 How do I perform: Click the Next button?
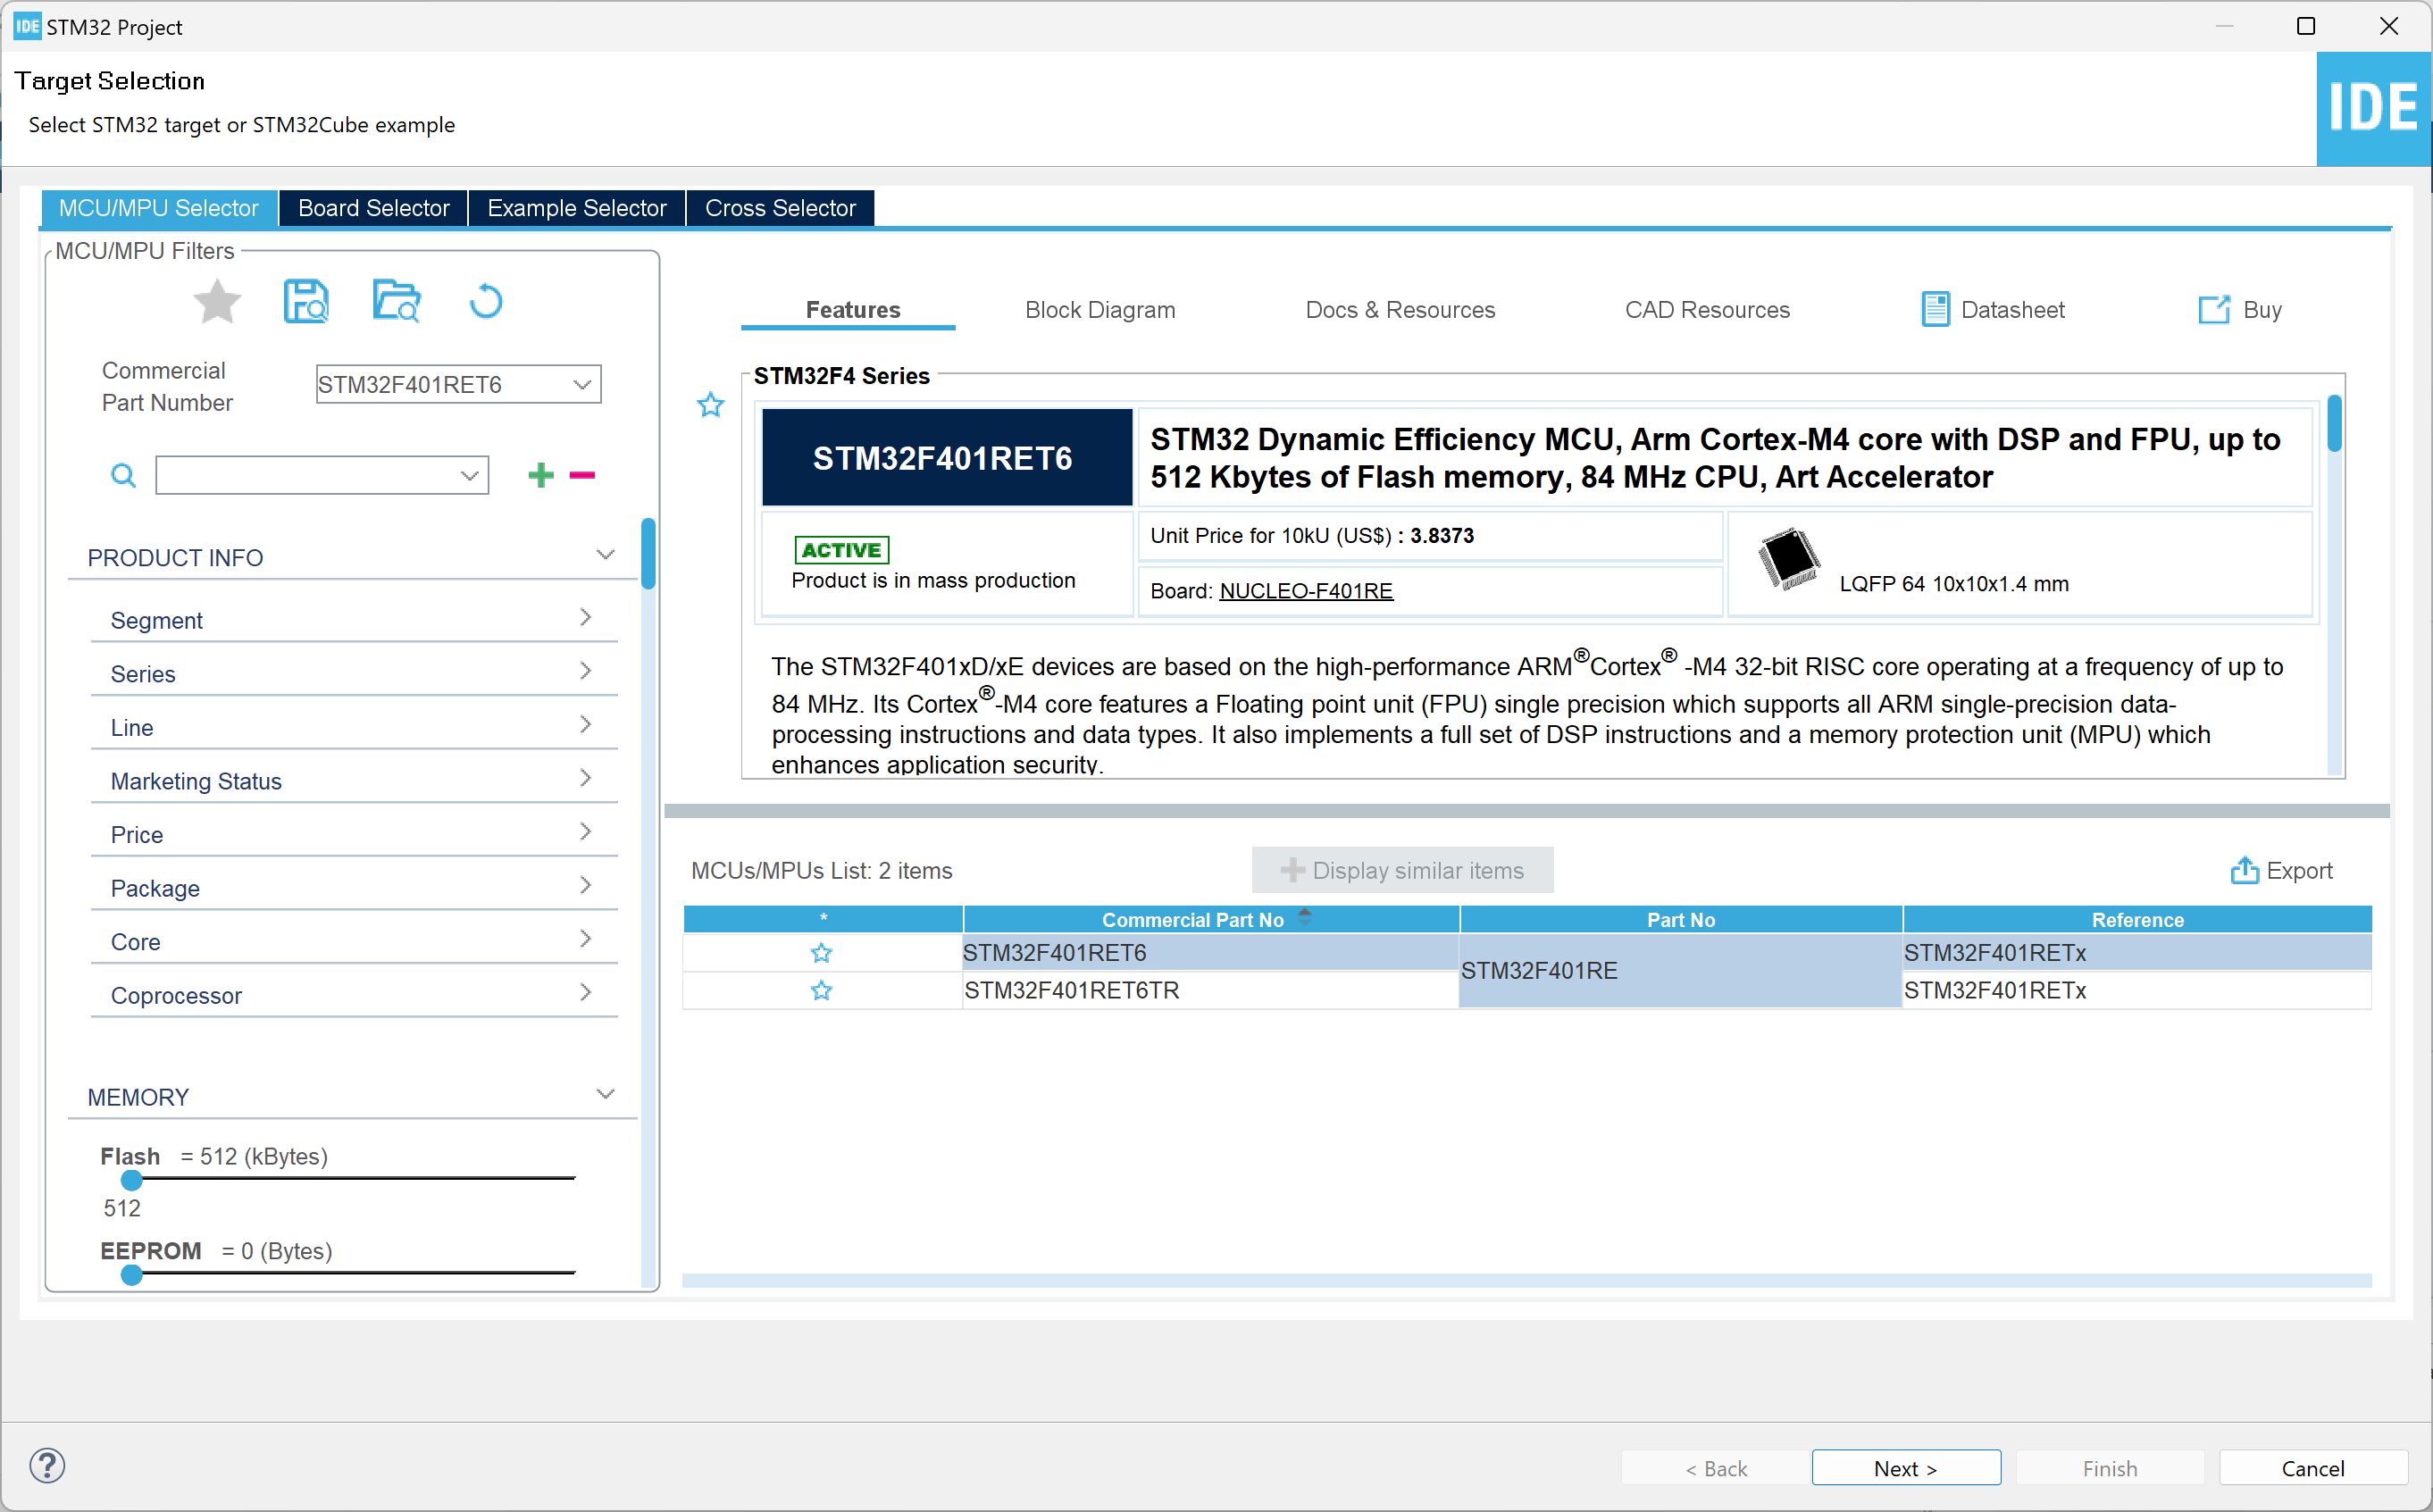[1905, 1468]
